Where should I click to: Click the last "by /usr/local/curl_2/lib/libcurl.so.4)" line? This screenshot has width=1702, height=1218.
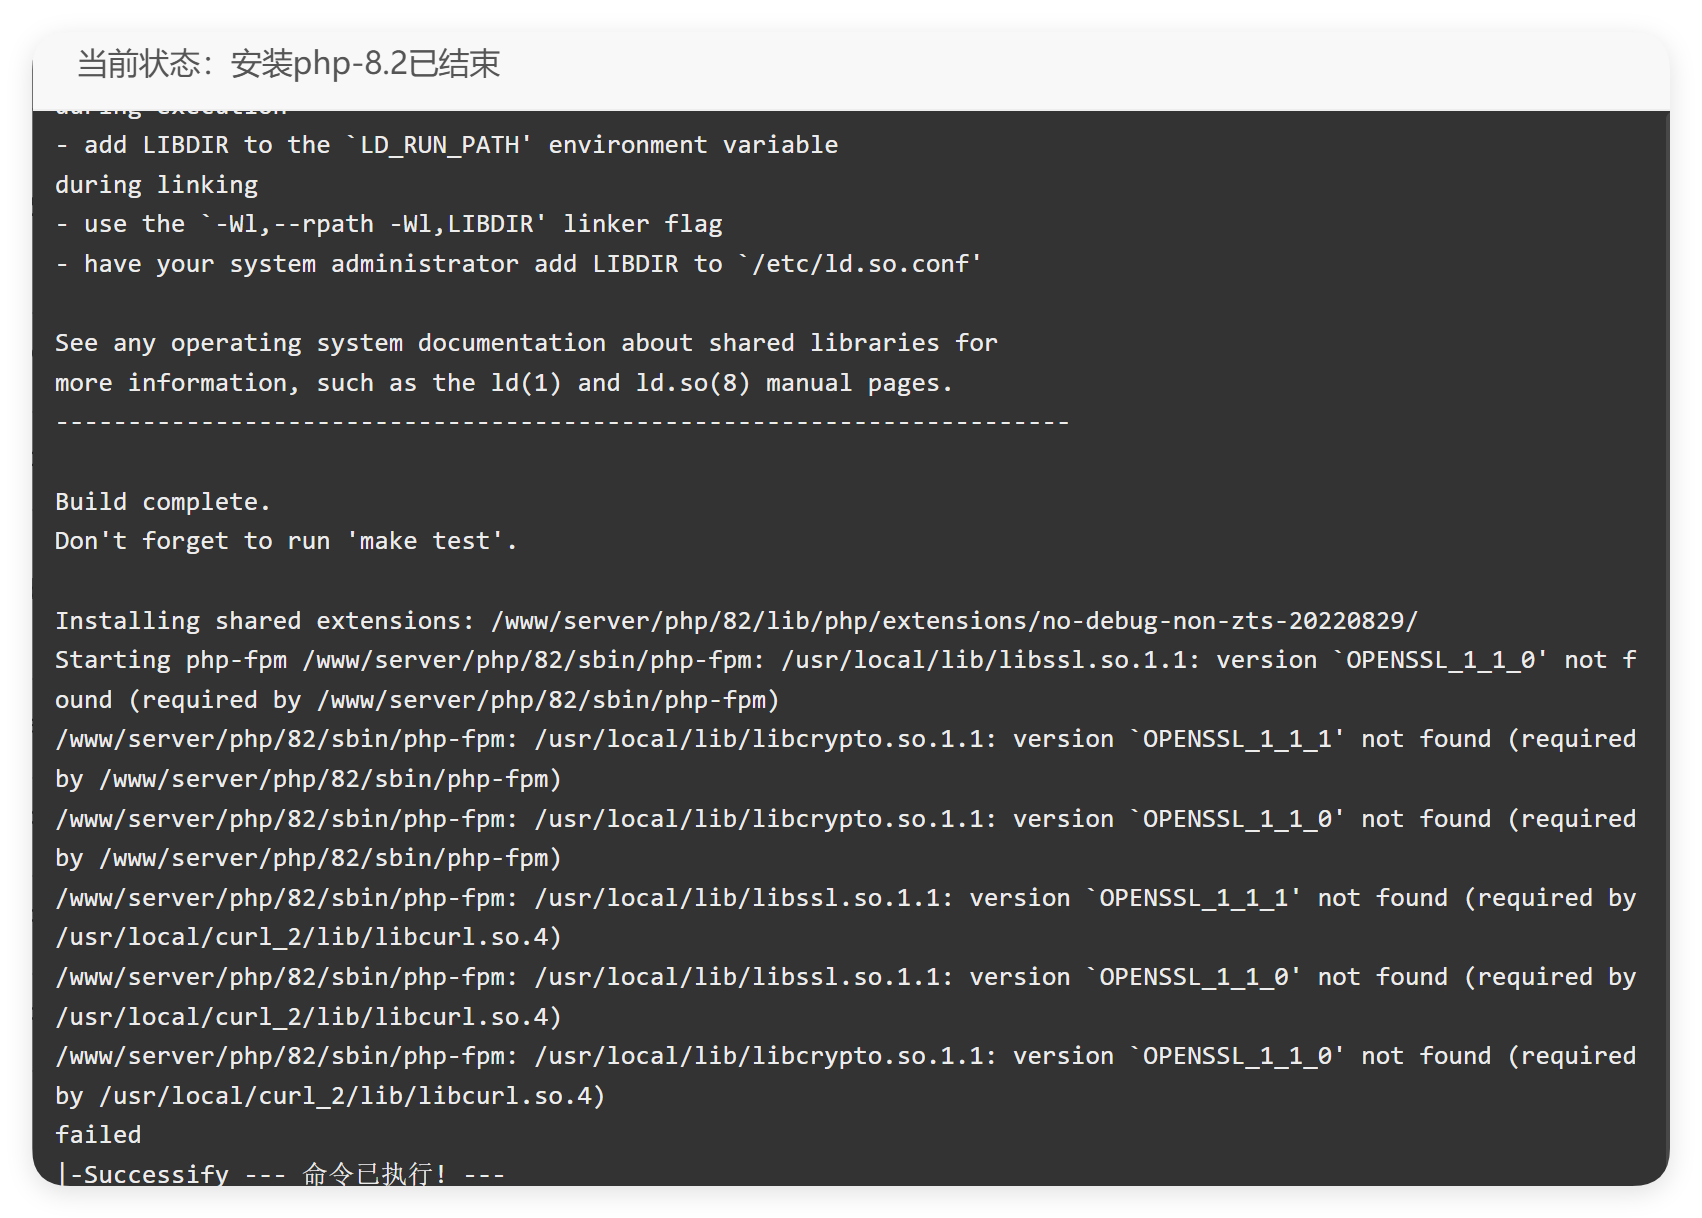point(330,1096)
